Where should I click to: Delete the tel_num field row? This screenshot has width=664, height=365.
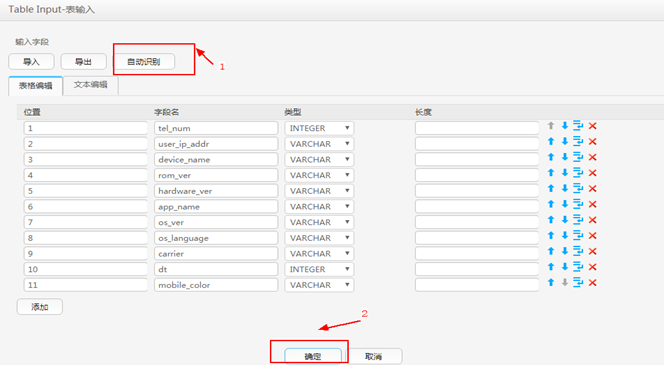pyautogui.click(x=592, y=126)
